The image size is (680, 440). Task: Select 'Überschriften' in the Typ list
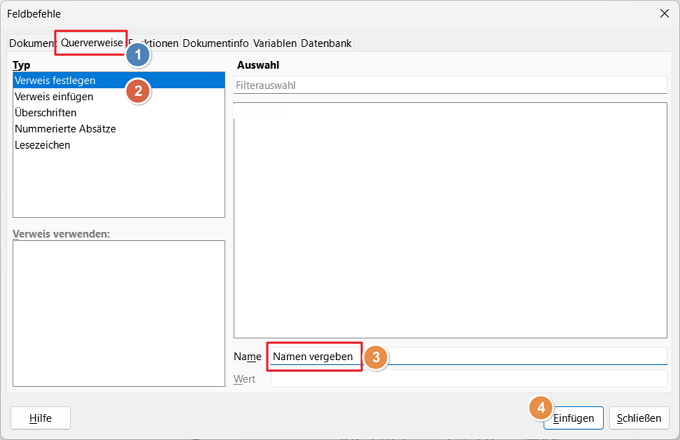pyautogui.click(x=45, y=113)
